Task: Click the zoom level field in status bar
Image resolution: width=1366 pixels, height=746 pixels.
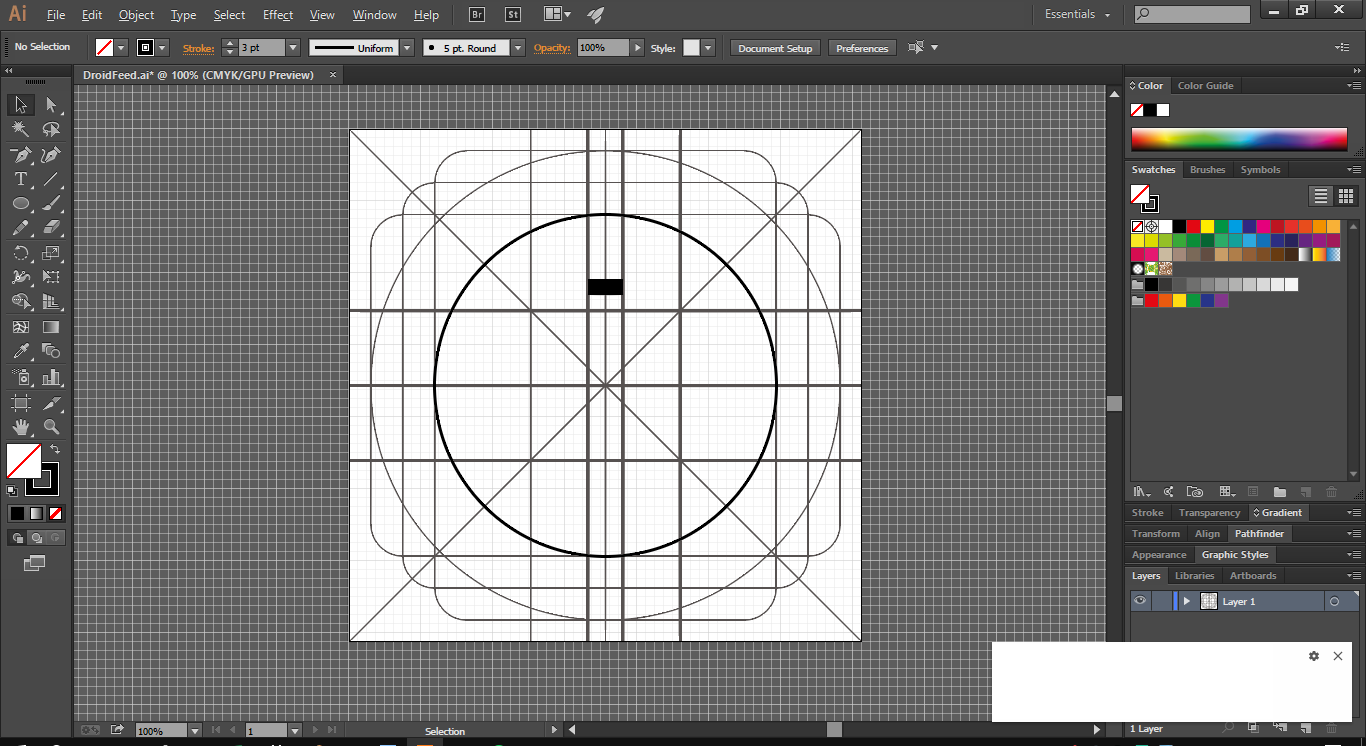Action: coord(160,731)
